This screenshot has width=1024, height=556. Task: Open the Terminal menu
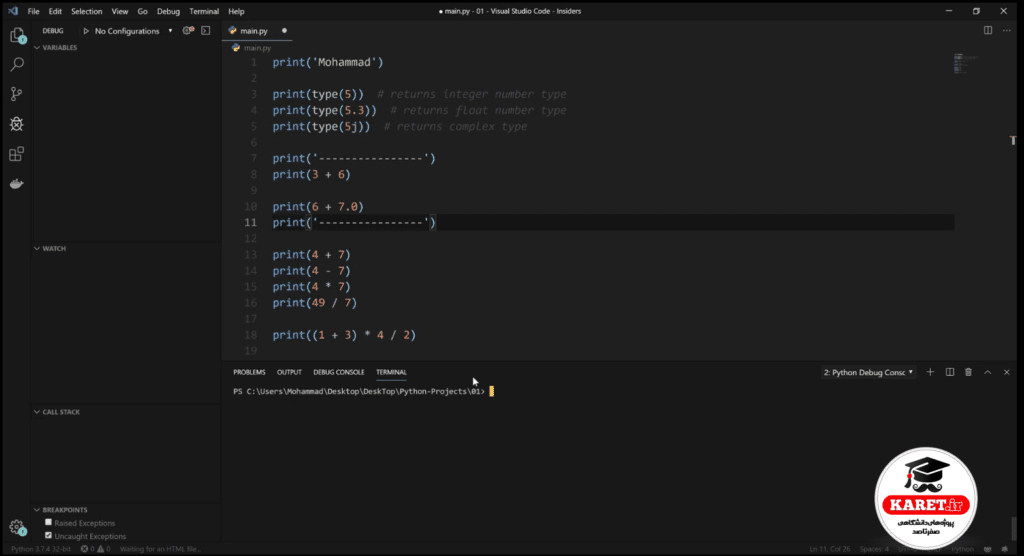pos(204,11)
